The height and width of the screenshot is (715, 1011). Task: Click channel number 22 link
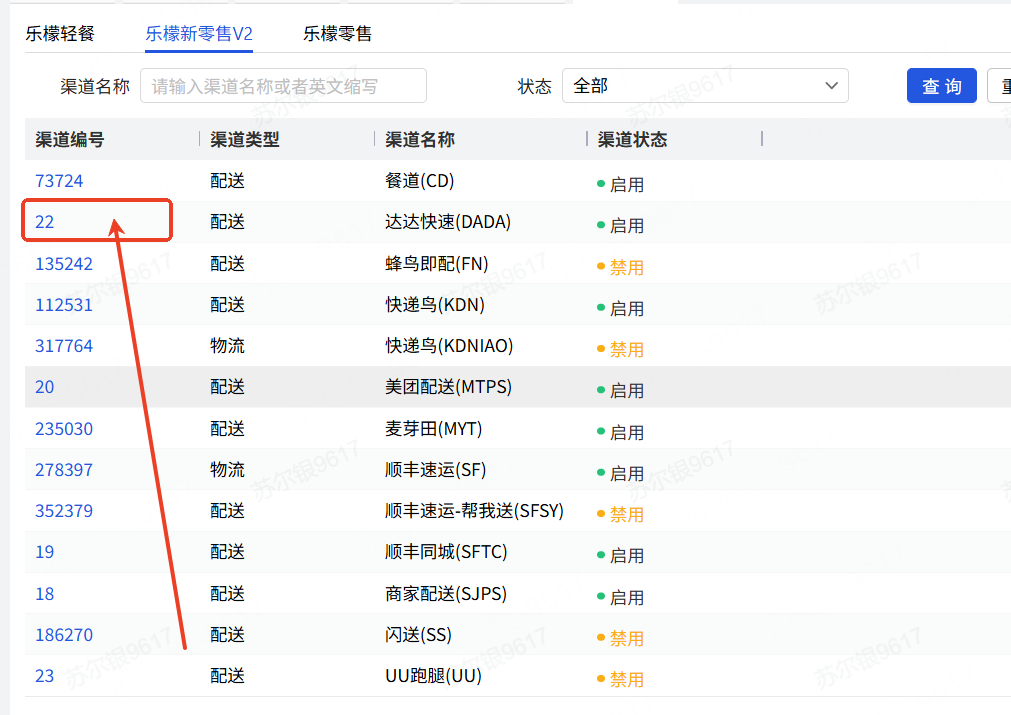pos(45,222)
